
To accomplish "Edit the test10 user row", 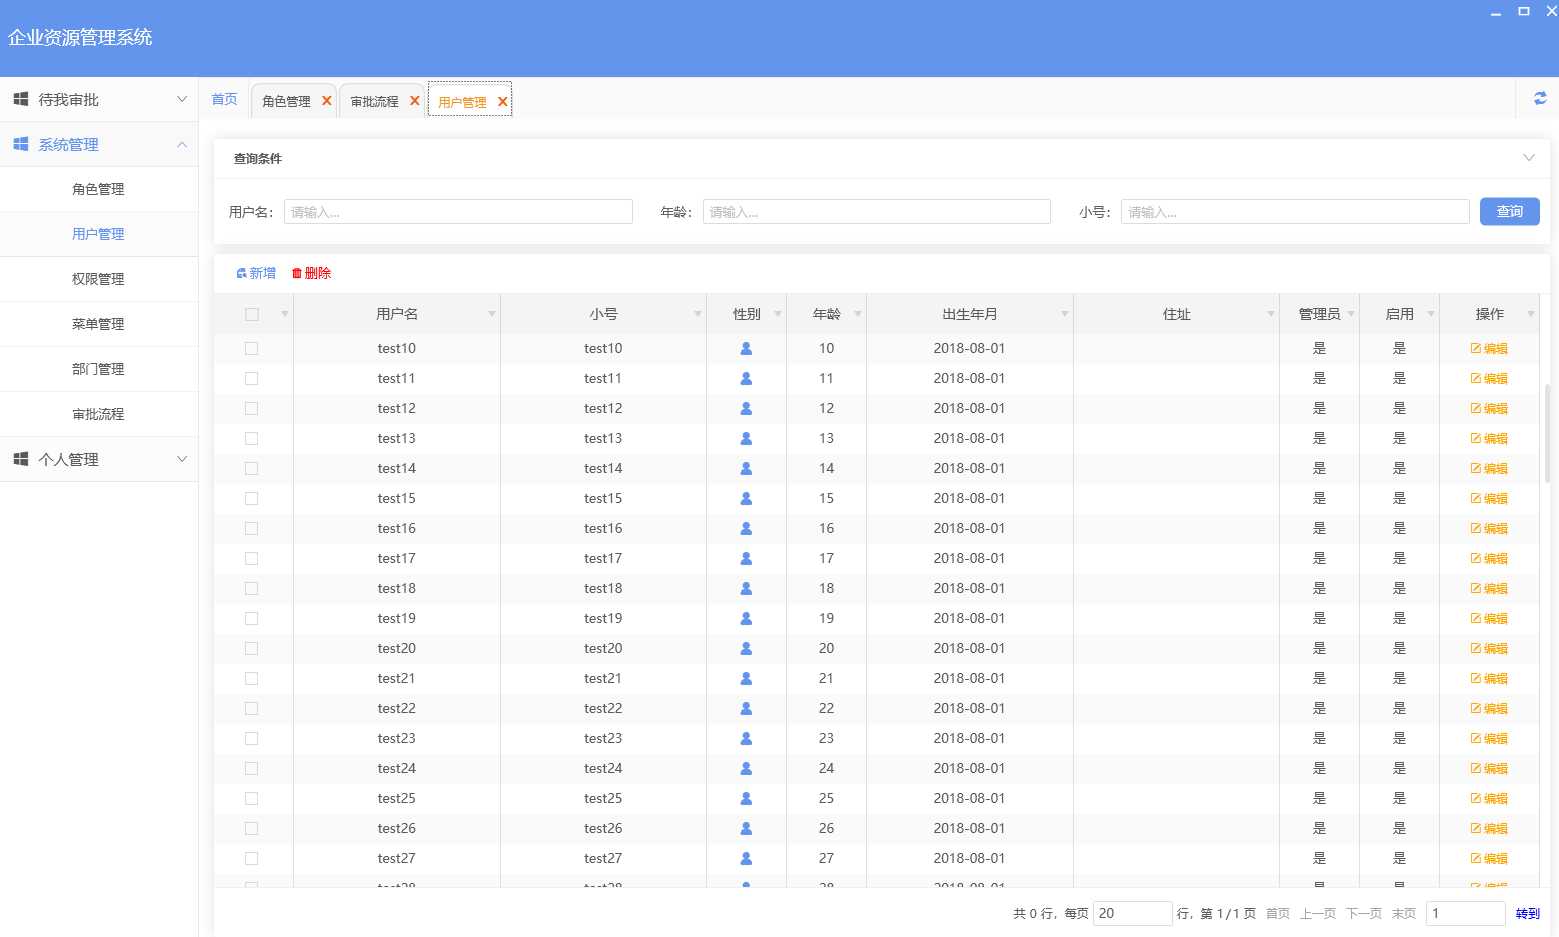I will click(x=1489, y=349).
